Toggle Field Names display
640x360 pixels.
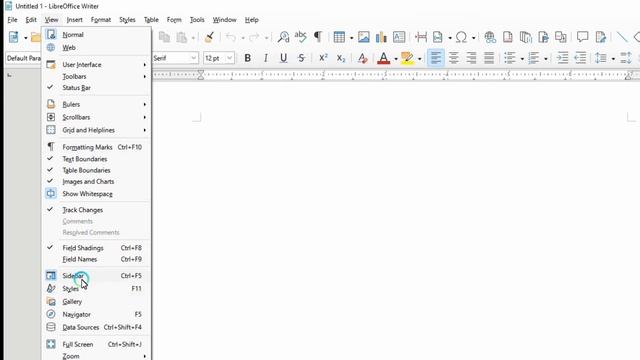(x=96, y=259)
